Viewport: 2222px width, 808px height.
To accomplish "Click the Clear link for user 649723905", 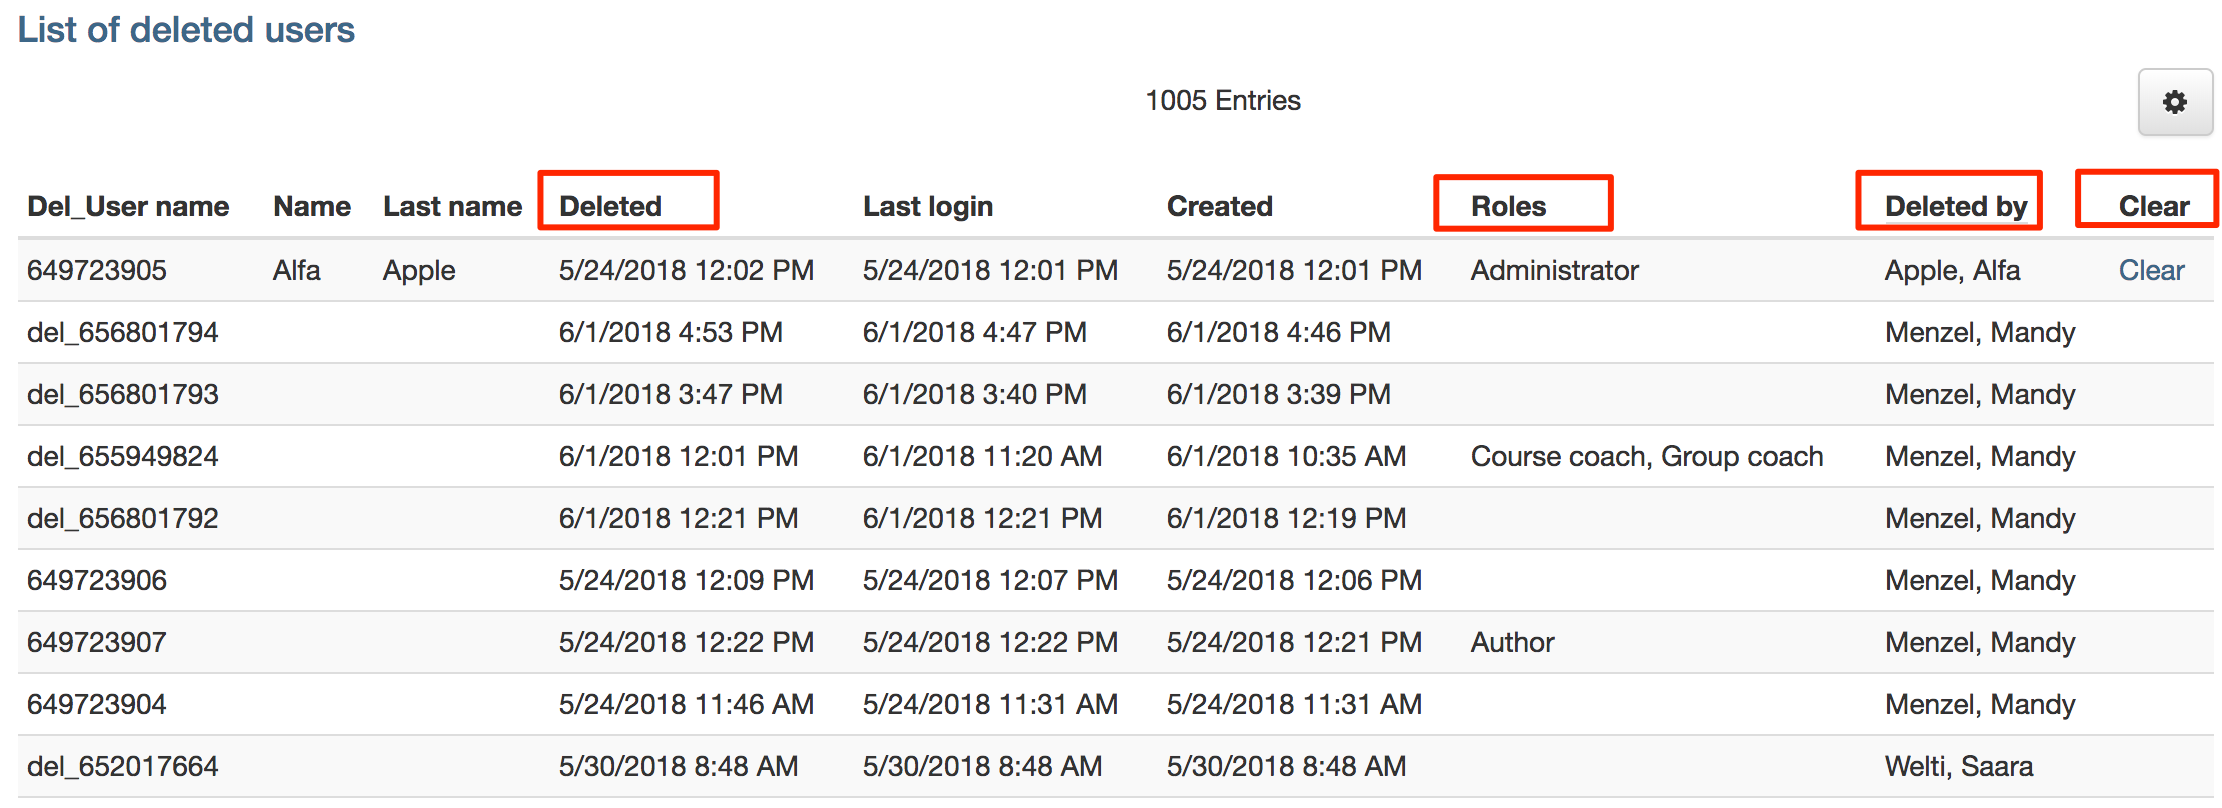I will pos(2151,270).
